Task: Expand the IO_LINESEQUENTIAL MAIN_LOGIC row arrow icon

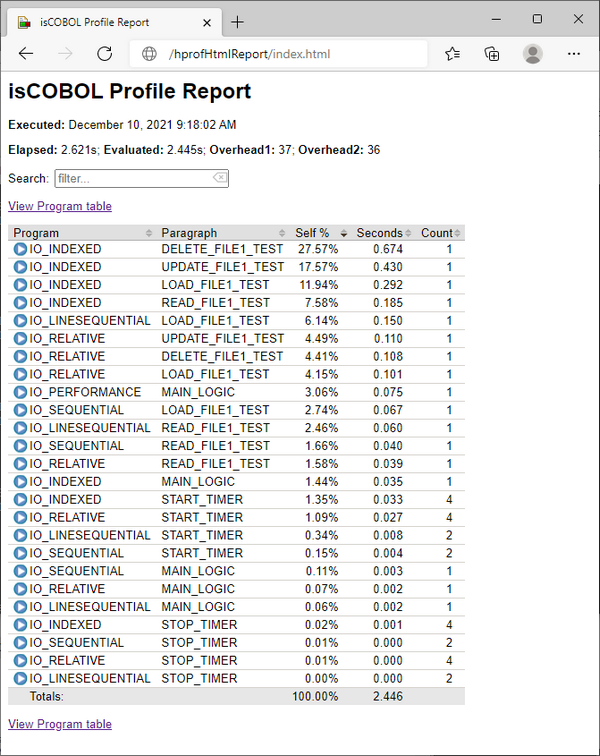Action: tap(20, 606)
